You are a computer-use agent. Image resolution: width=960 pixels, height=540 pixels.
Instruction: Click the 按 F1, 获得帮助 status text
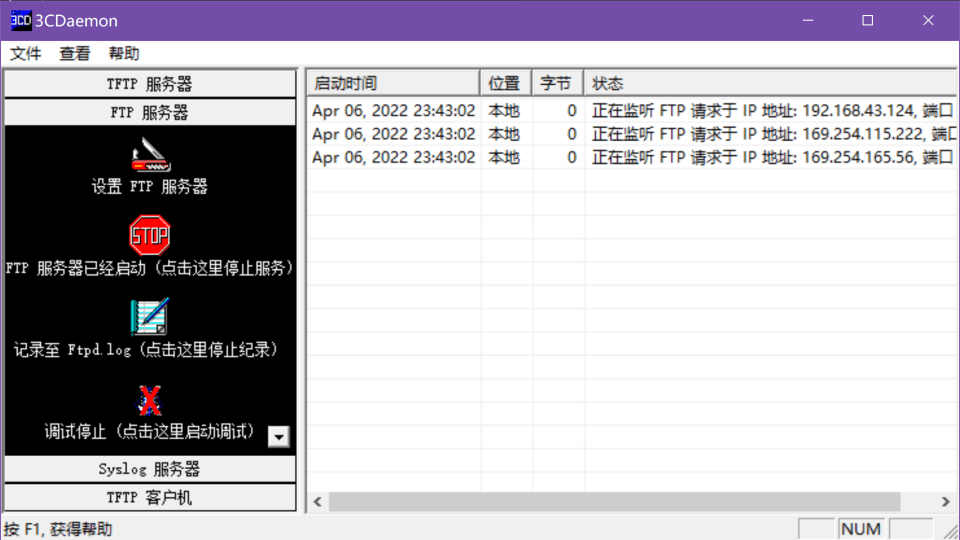coord(58,529)
